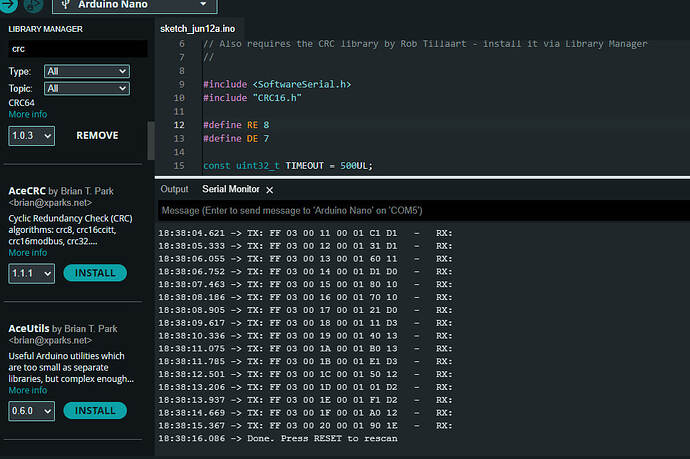Click the serial log line at 18:38:04.621

point(305,233)
